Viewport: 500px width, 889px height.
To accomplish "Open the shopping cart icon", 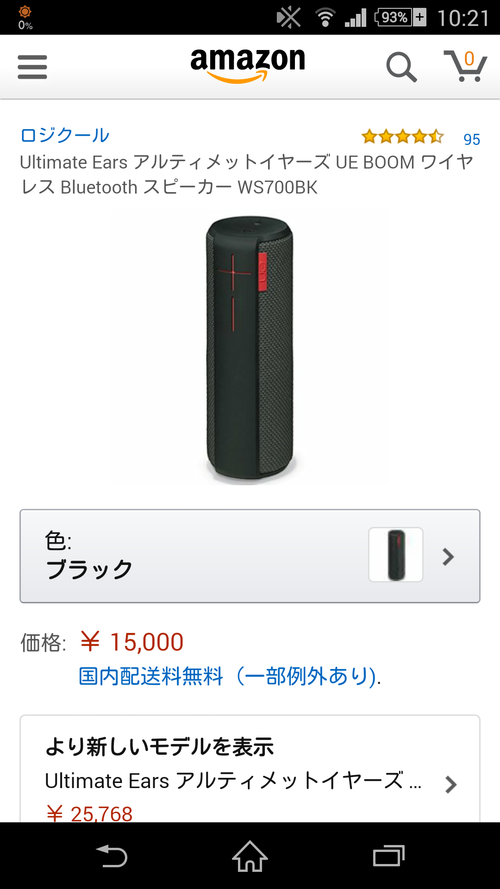I will point(465,66).
